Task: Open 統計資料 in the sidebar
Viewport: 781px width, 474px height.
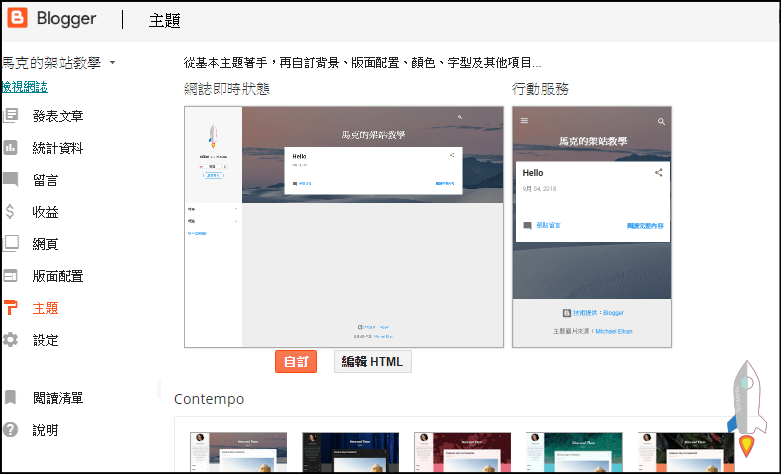Action: (58, 148)
